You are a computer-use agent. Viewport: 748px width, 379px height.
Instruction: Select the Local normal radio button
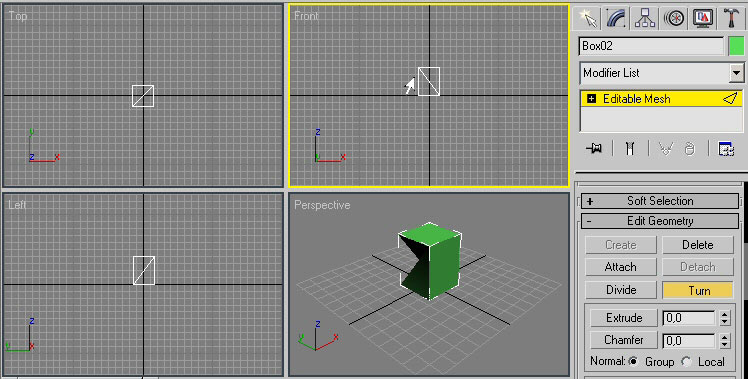tap(686, 361)
